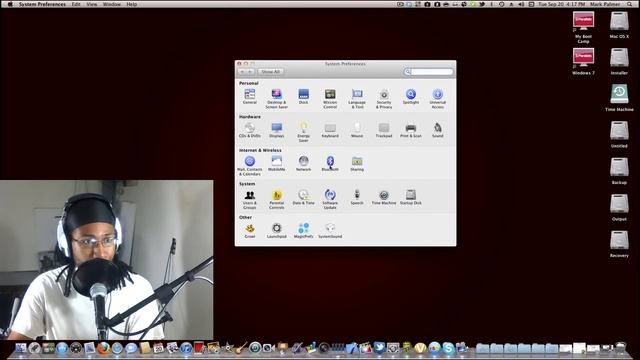Screen dimensions: 640x360
Task: Open Spotlight preference pane in System Preferences
Action: coord(411,97)
